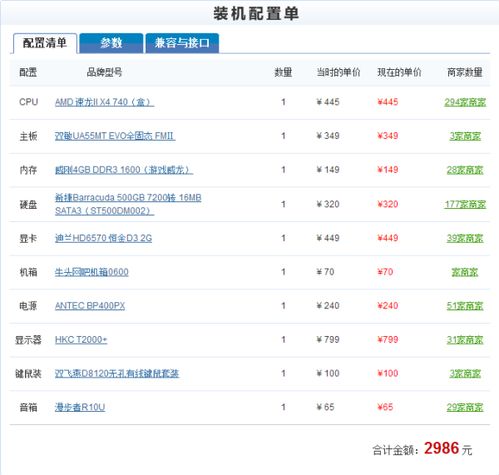
Task: Select the red ¥349 current price
Action: (388, 136)
